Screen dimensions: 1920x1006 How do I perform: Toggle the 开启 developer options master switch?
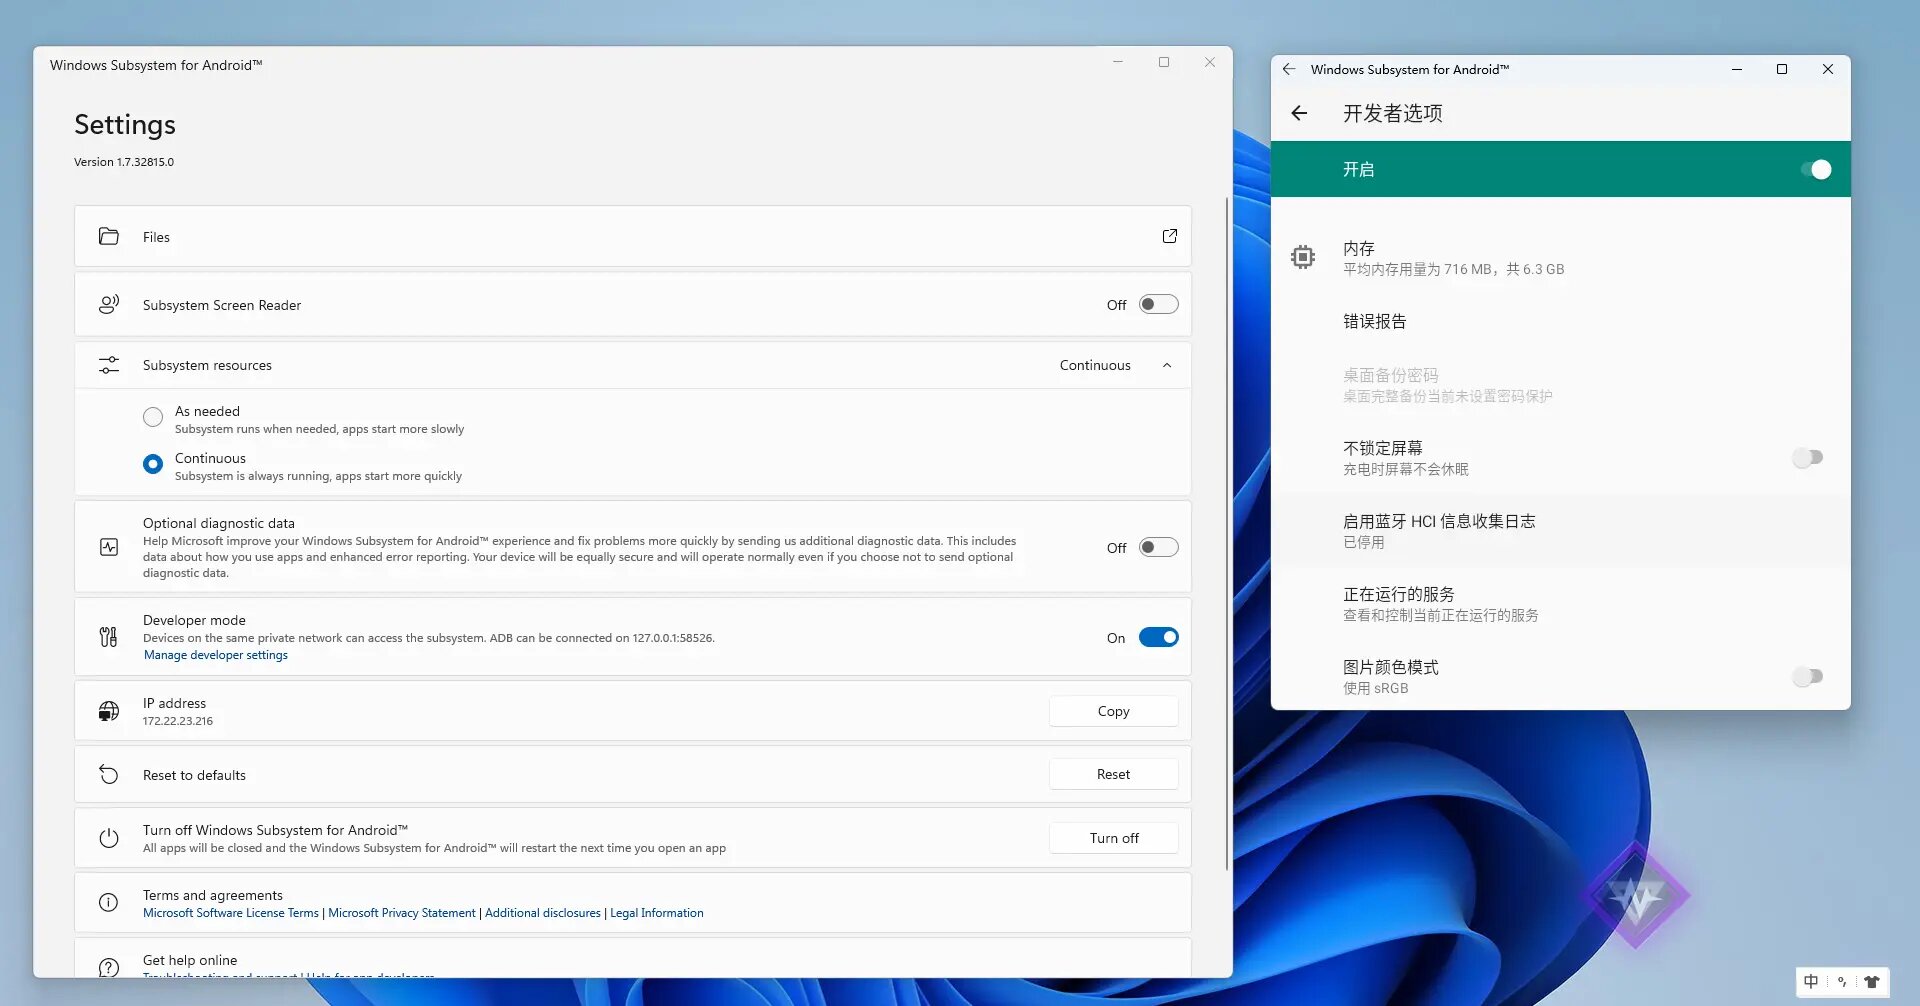click(1815, 170)
